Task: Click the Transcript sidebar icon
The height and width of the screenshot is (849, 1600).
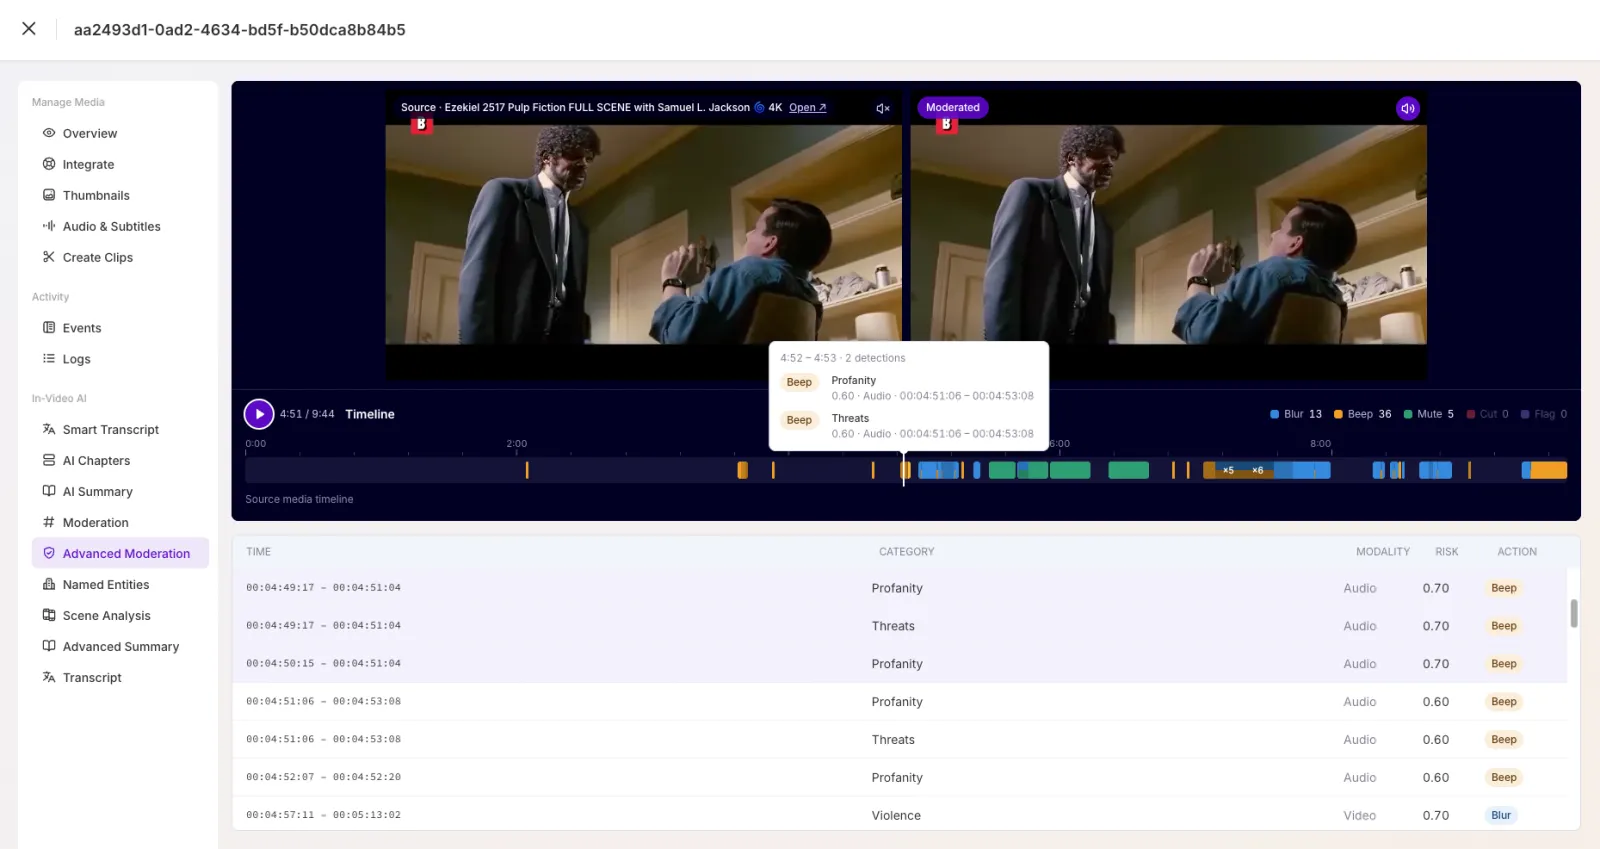Action: pos(48,677)
